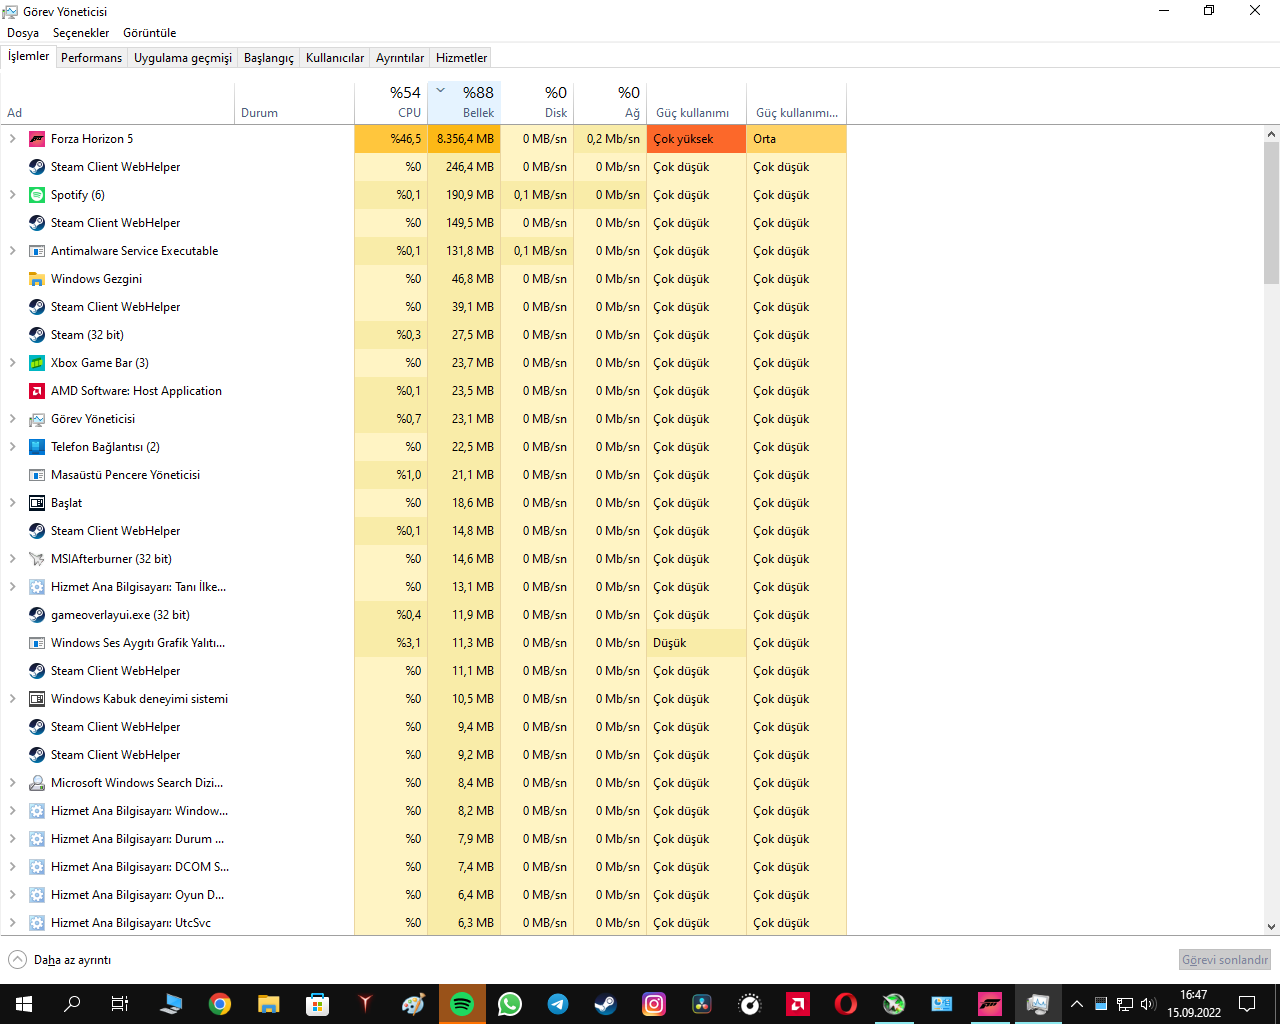Switch to the Ayrıntılar tab
The image size is (1280, 1024).
(x=400, y=58)
